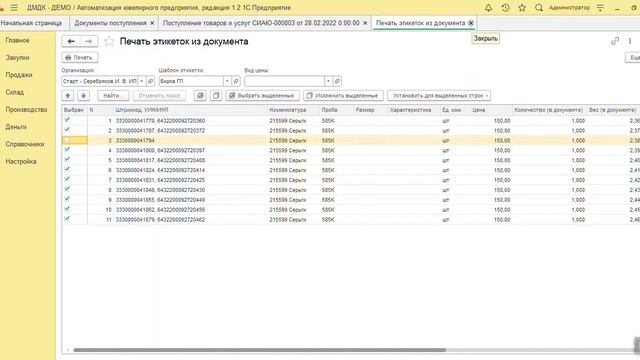Open Настройка section
This screenshot has height=360, width=640.
pyautogui.click(x=21, y=162)
